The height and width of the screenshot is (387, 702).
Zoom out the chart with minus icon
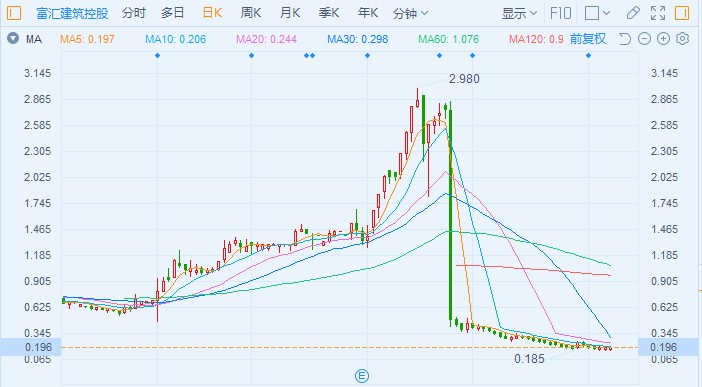pos(644,39)
